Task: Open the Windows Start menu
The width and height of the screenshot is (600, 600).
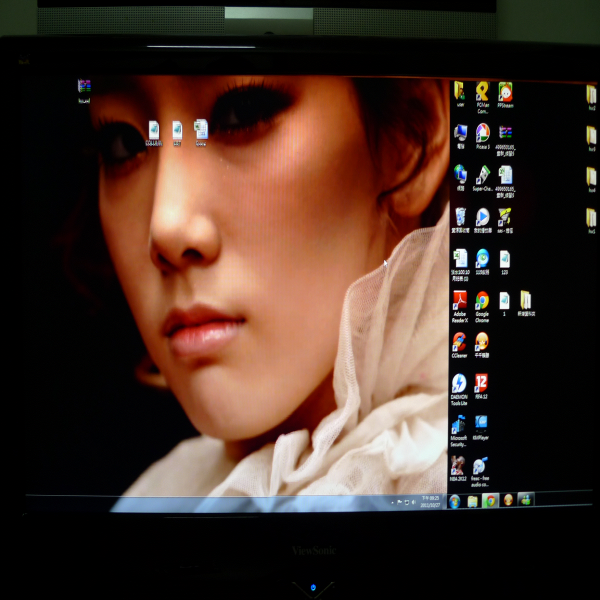Action: click(x=455, y=501)
